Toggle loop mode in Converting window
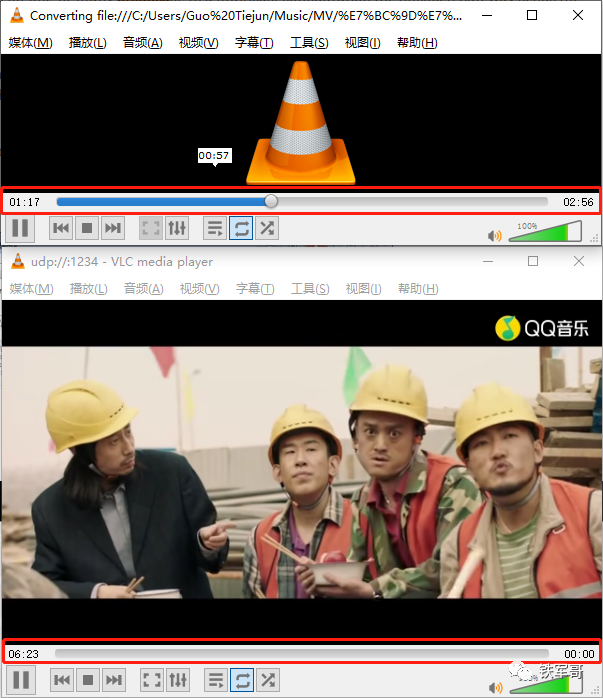Viewport: 603px width, 698px height. click(241, 228)
